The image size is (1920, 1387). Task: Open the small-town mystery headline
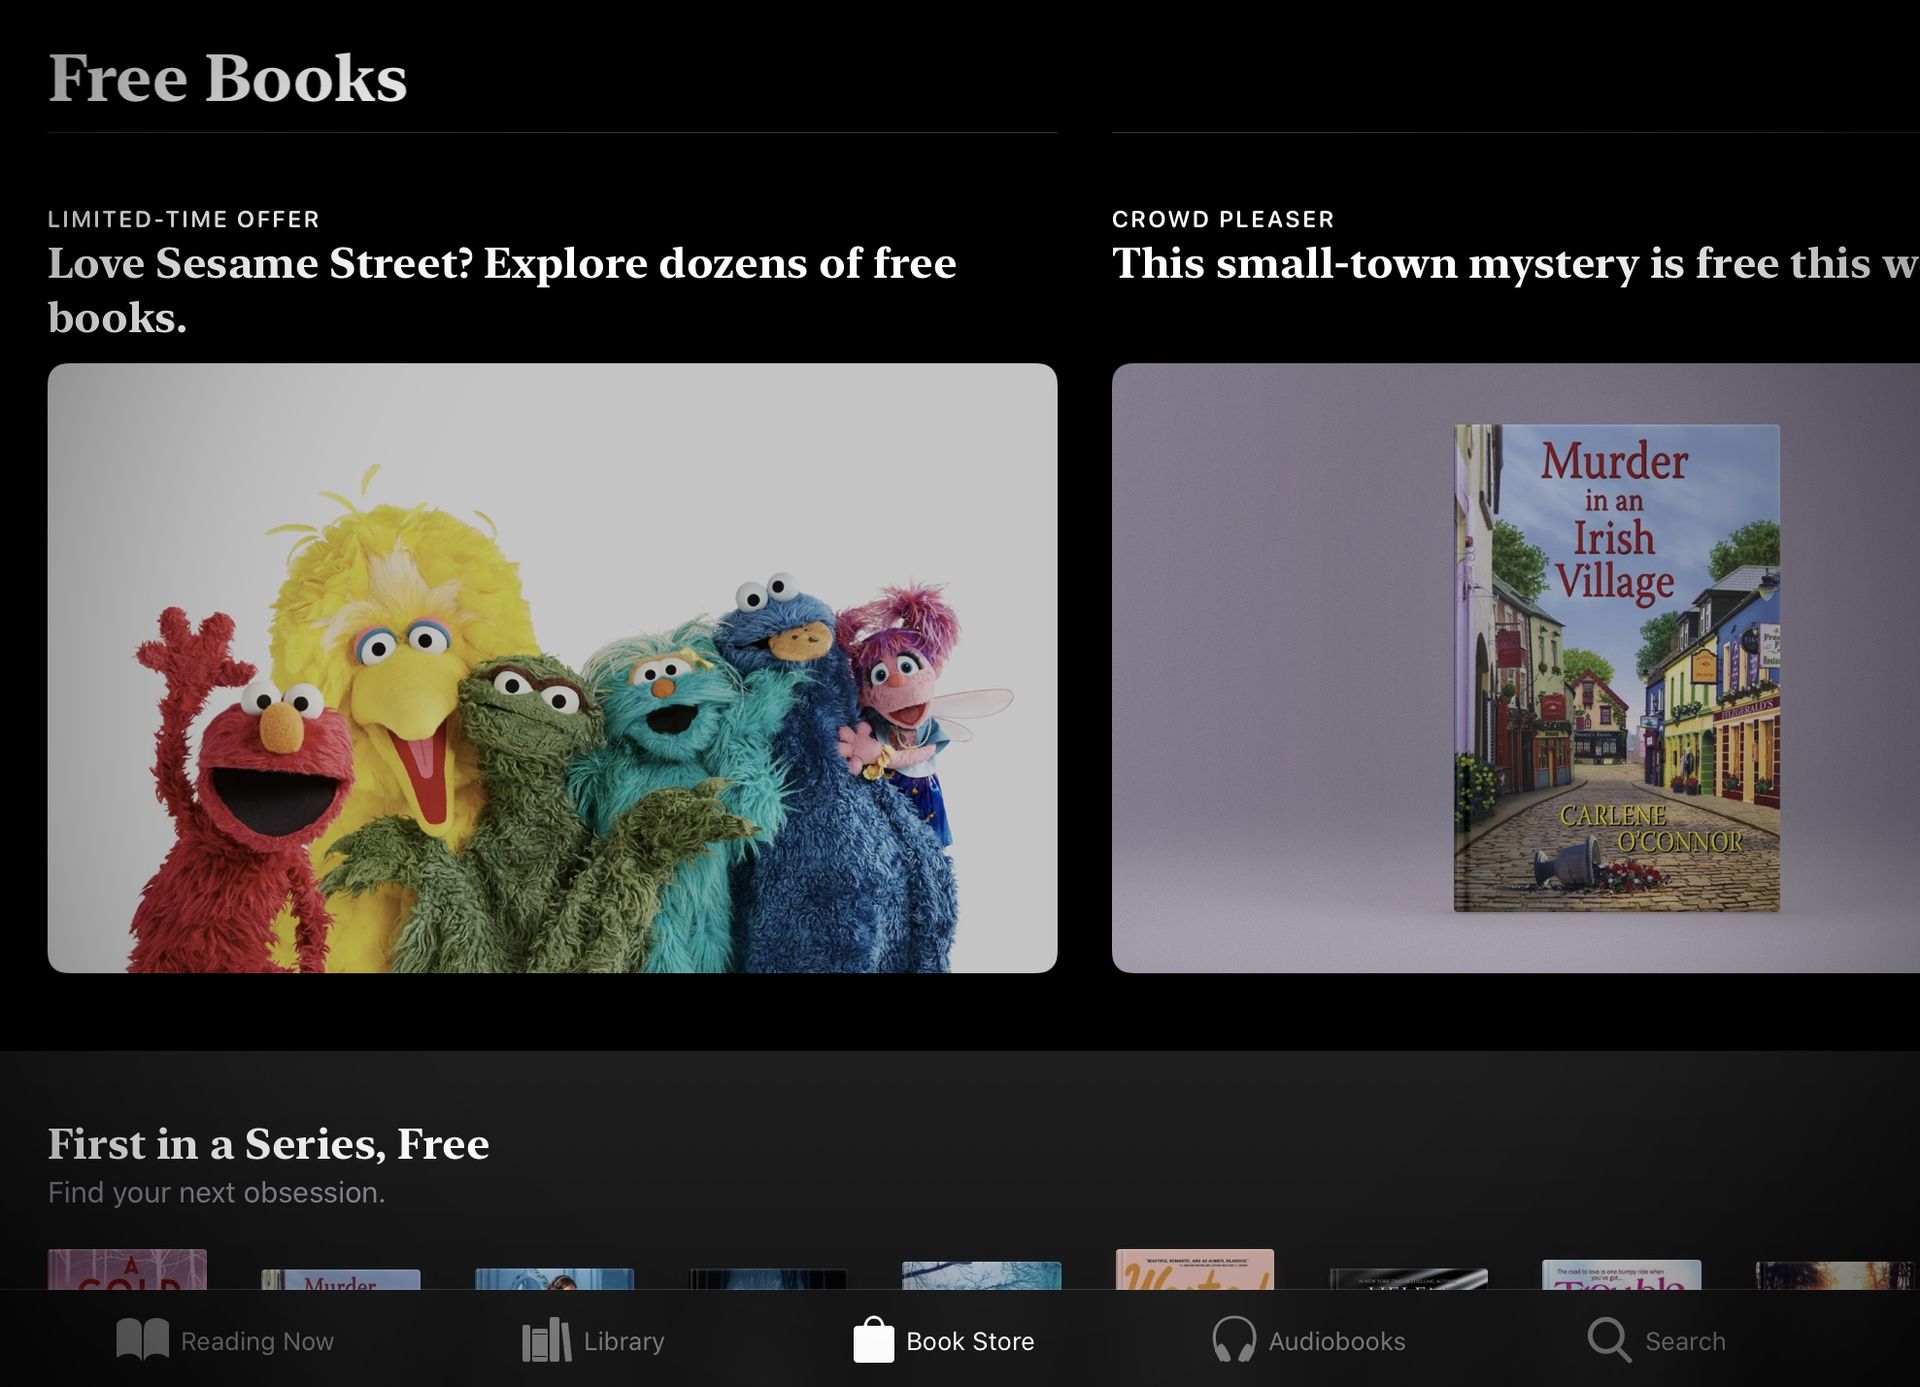(1514, 264)
